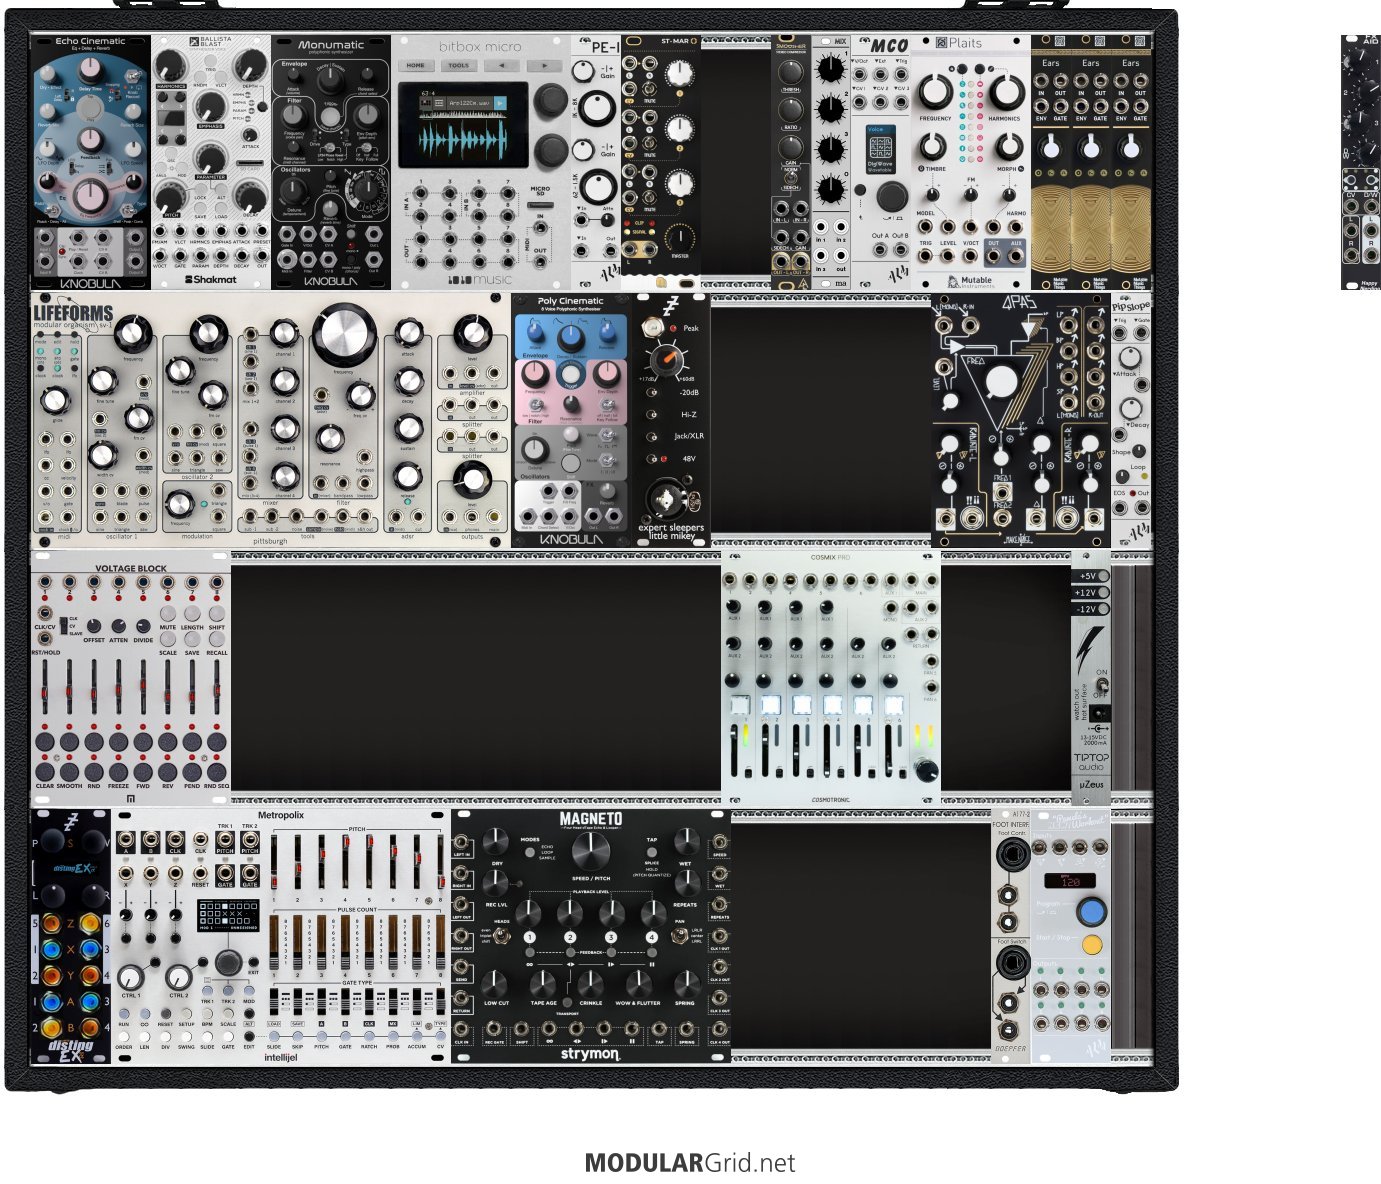Toggle the 48V phantom switch on little mikey

click(x=653, y=459)
